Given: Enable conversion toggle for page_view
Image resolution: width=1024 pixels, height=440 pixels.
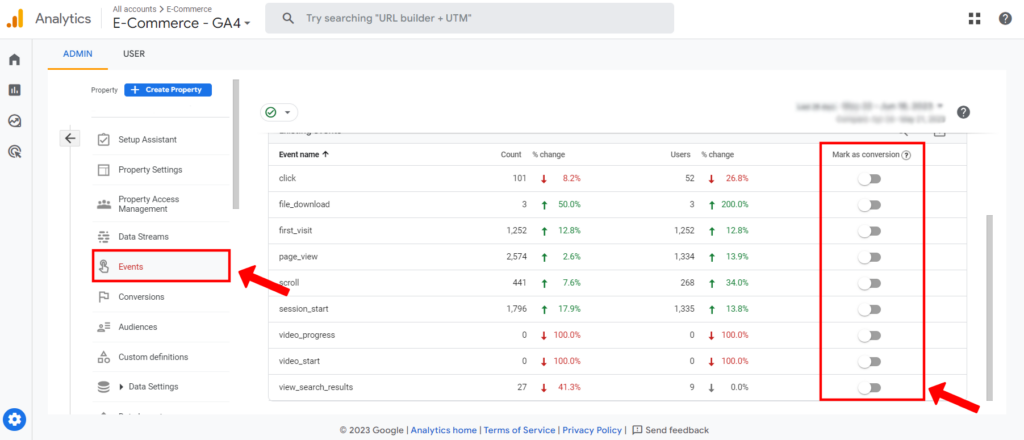Looking at the screenshot, I should pyautogui.click(x=869, y=257).
